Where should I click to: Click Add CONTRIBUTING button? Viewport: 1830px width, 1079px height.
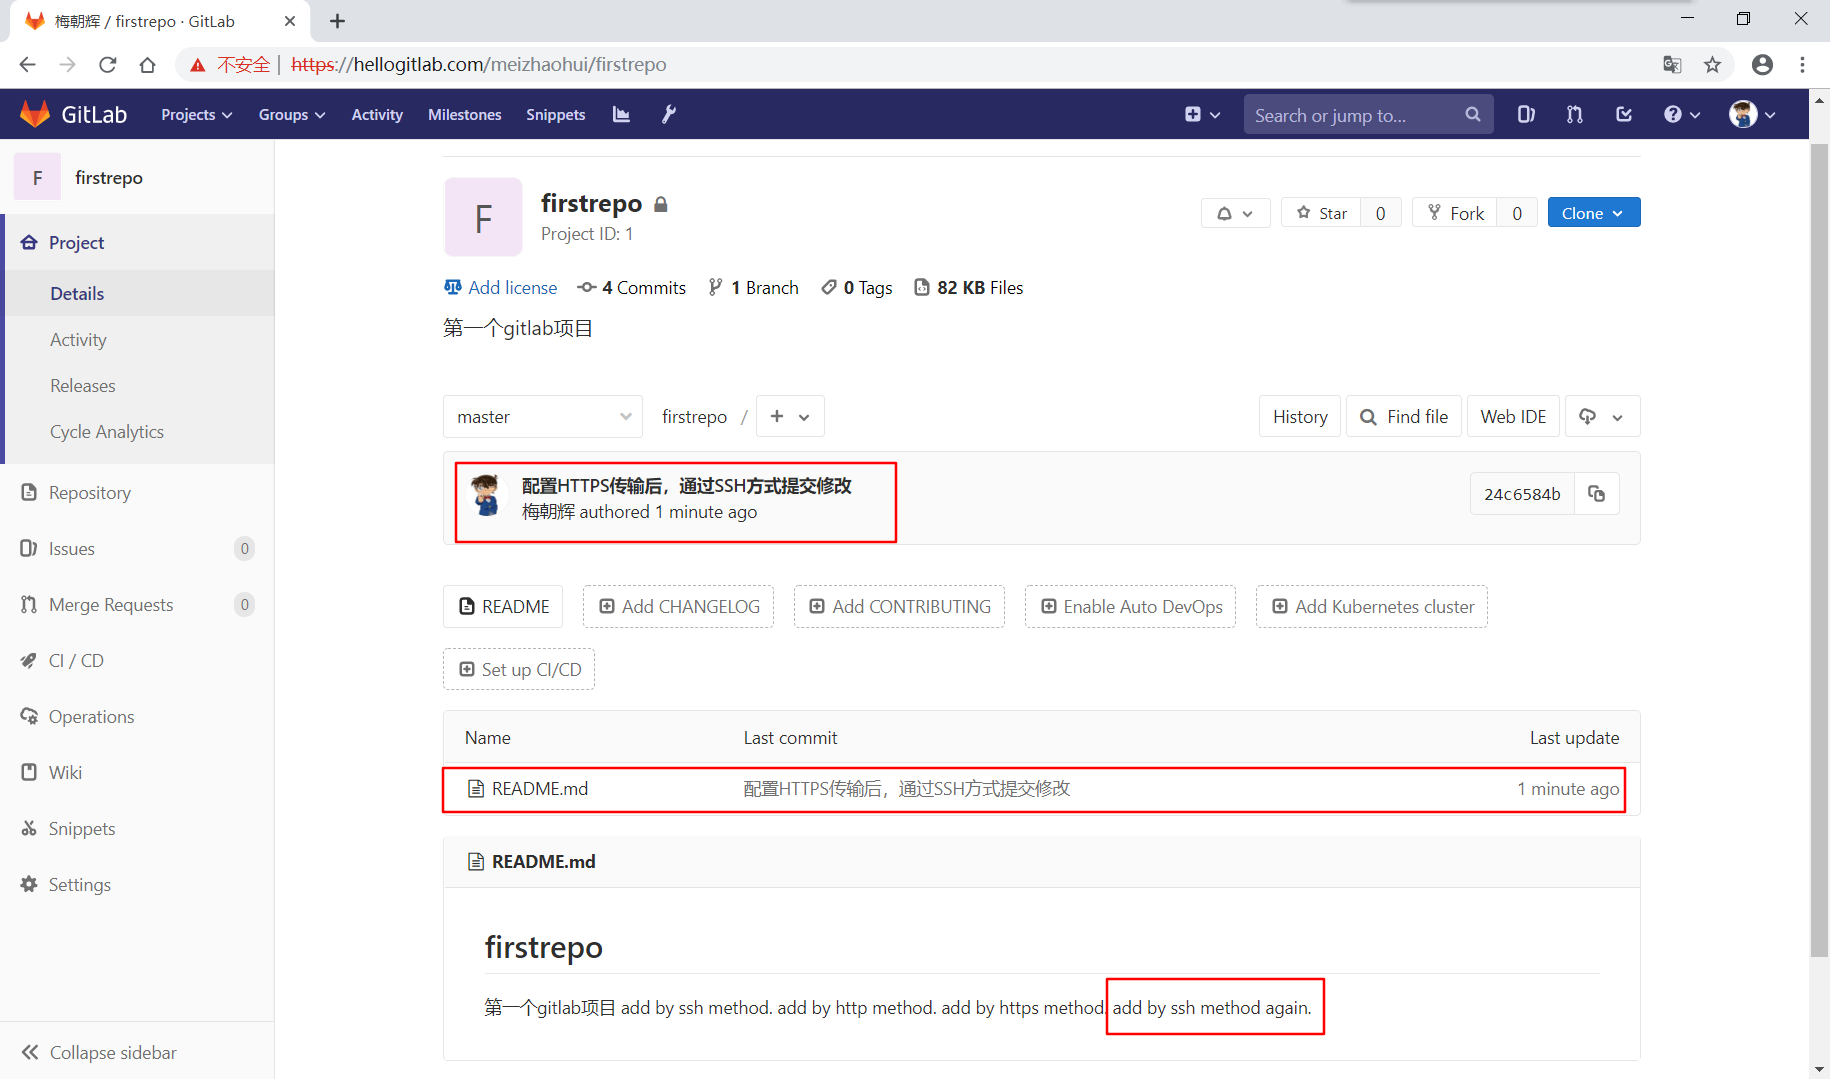click(900, 606)
